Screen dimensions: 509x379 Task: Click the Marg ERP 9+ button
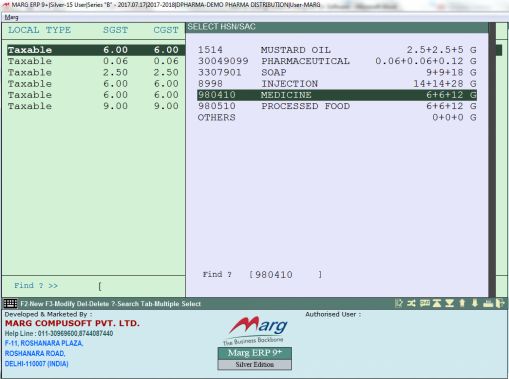255,353
